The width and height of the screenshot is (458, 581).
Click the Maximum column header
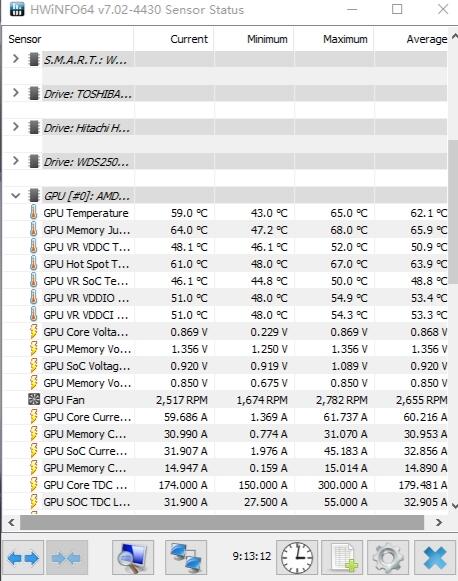click(x=334, y=39)
